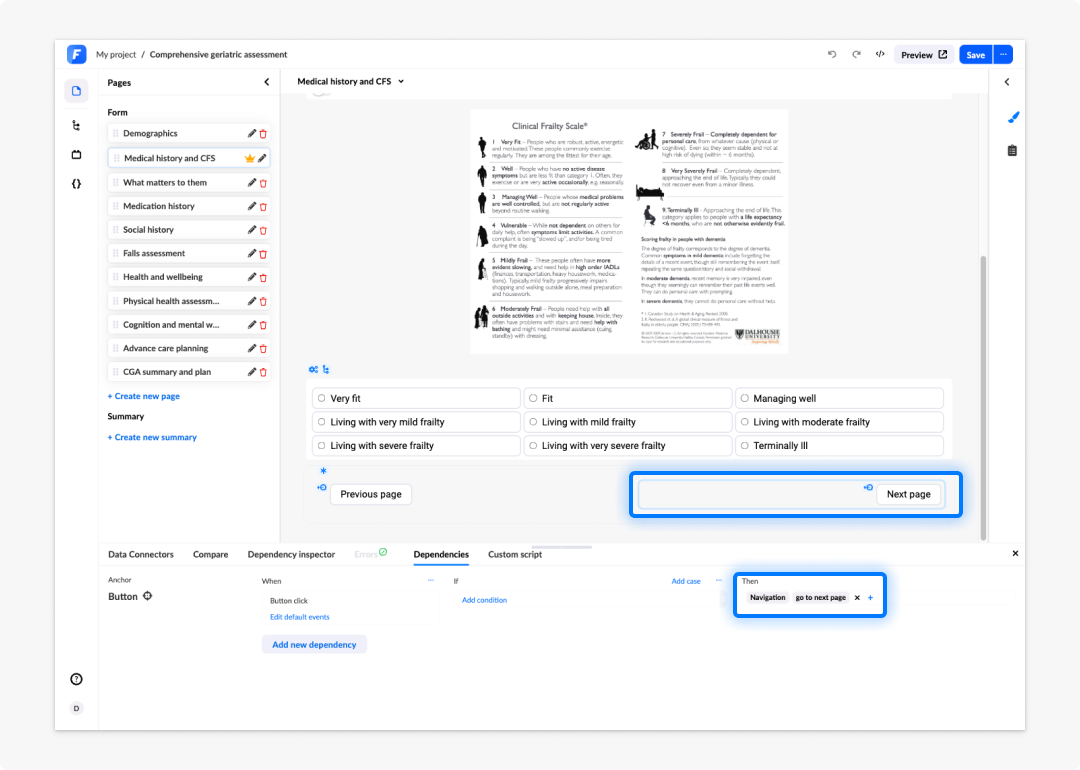The height and width of the screenshot is (770, 1080).
Task: Select the Very fit radio option
Action: tap(416, 398)
